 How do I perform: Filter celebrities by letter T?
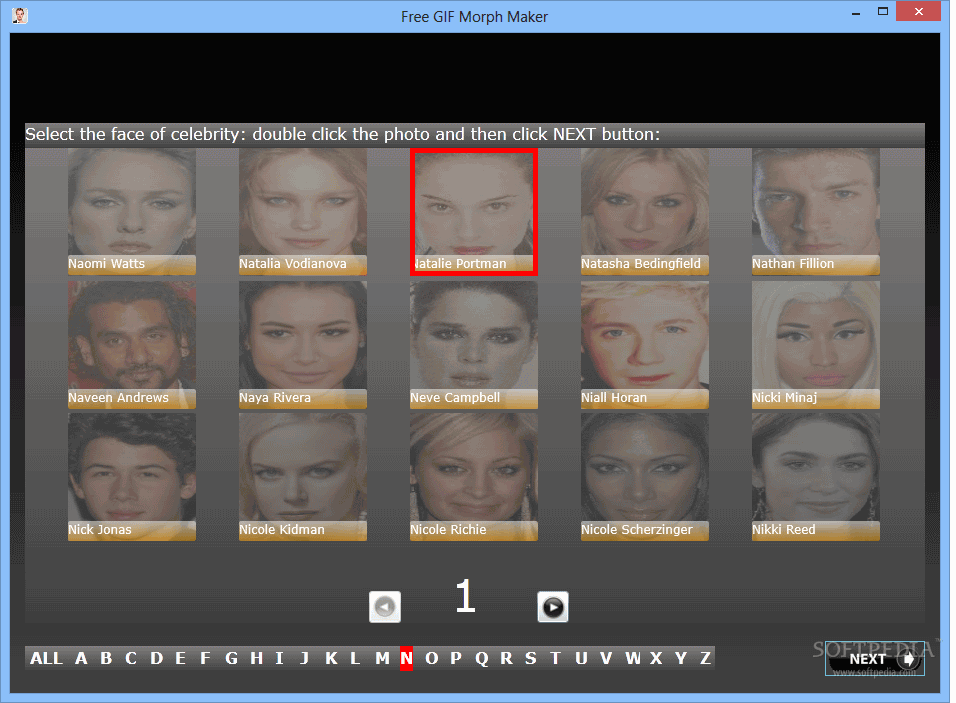(555, 658)
